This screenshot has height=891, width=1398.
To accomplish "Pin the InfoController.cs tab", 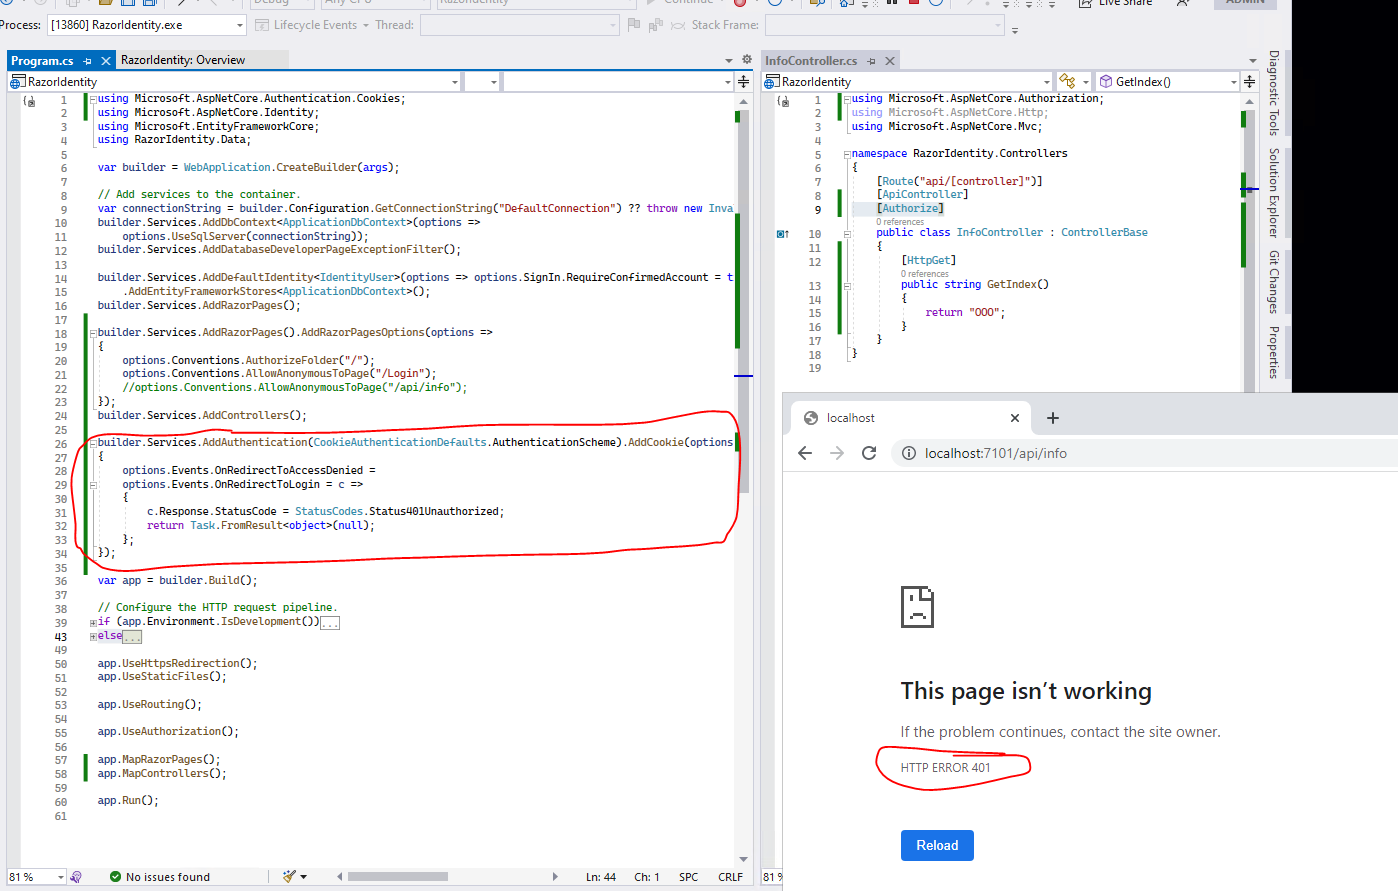I will tap(872, 61).
